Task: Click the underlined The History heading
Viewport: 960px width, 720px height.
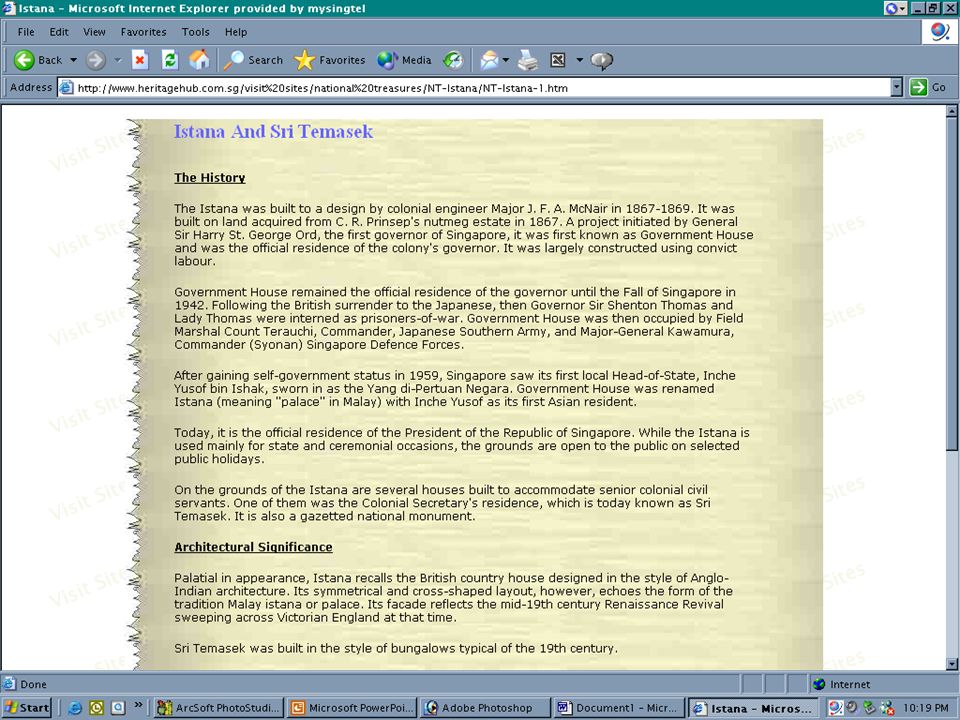Action: (x=209, y=178)
